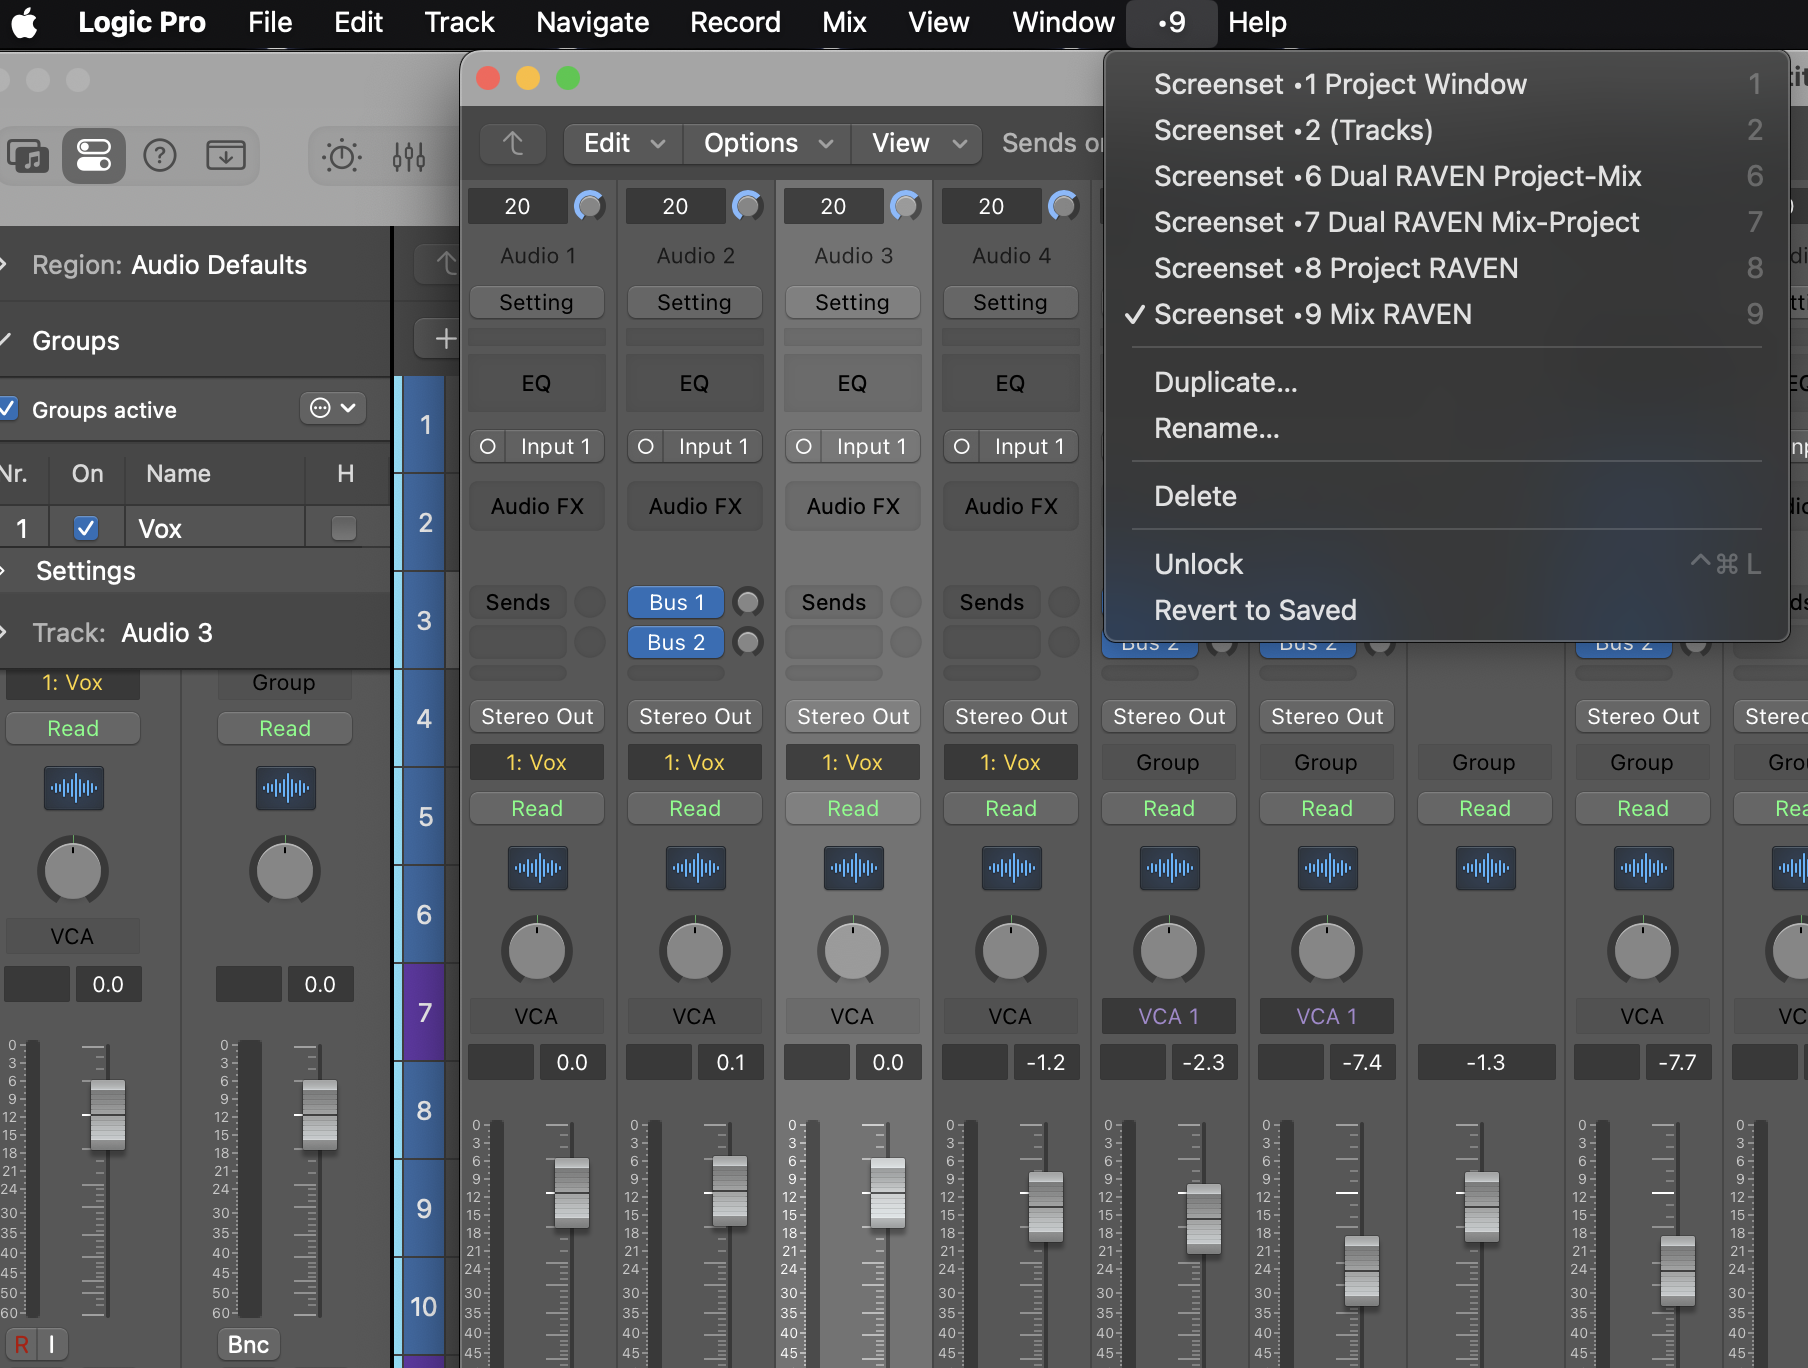Click Bus 1 send level knob
This screenshot has width=1808, height=1368.
coord(747,602)
